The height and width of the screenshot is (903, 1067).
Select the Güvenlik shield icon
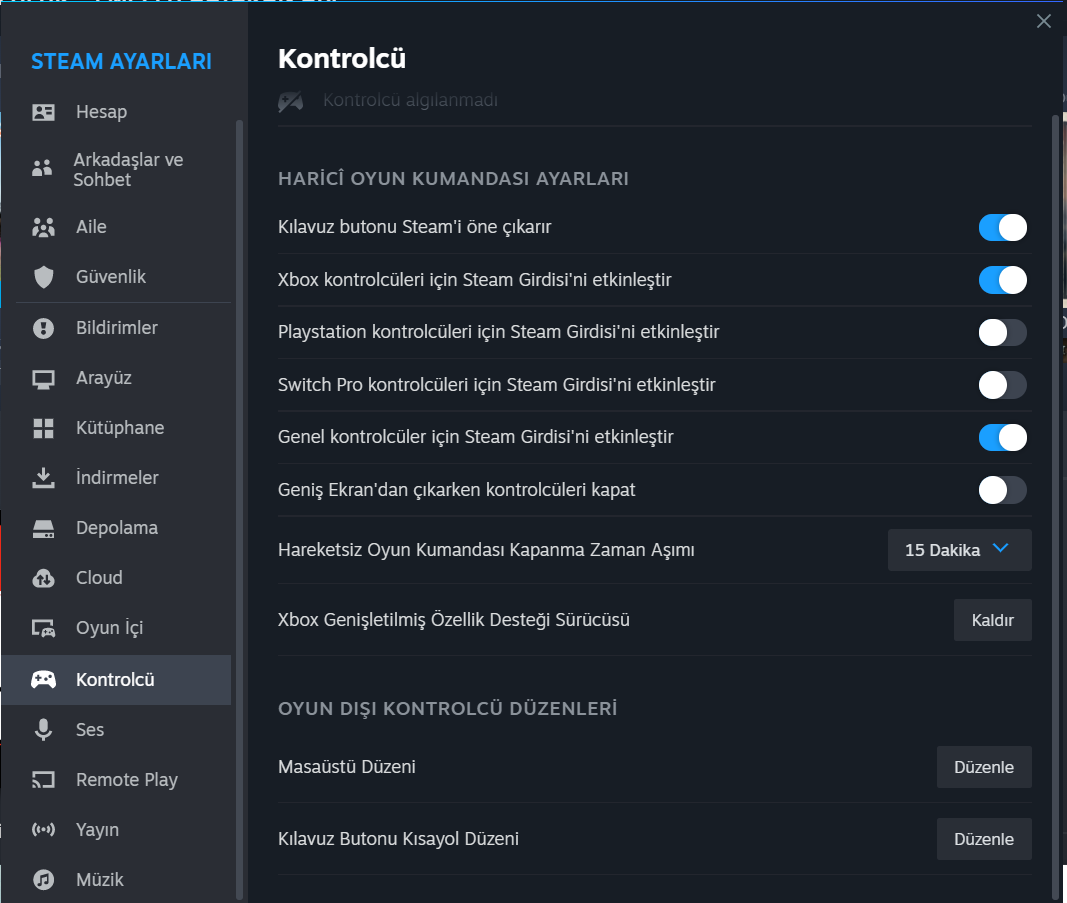[x=43, y=277]
